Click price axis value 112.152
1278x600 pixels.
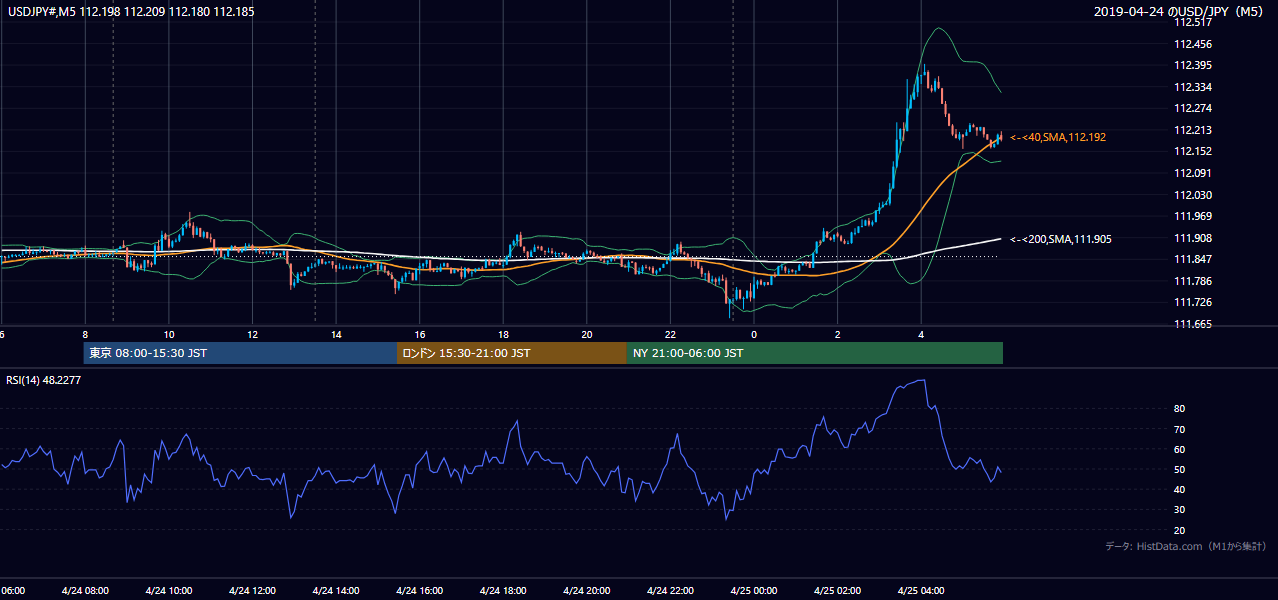tap(1194, 151)
